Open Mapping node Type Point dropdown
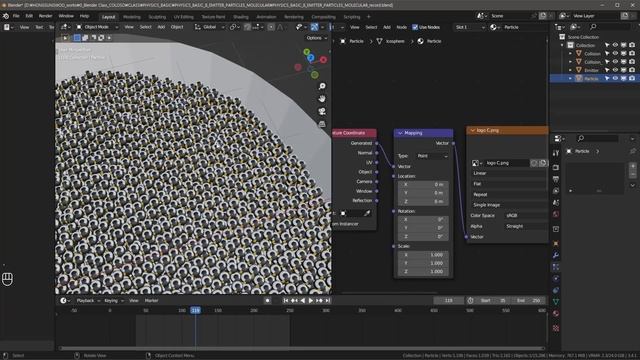The width and height of the screenshot is (640, 360). (432, 156)
